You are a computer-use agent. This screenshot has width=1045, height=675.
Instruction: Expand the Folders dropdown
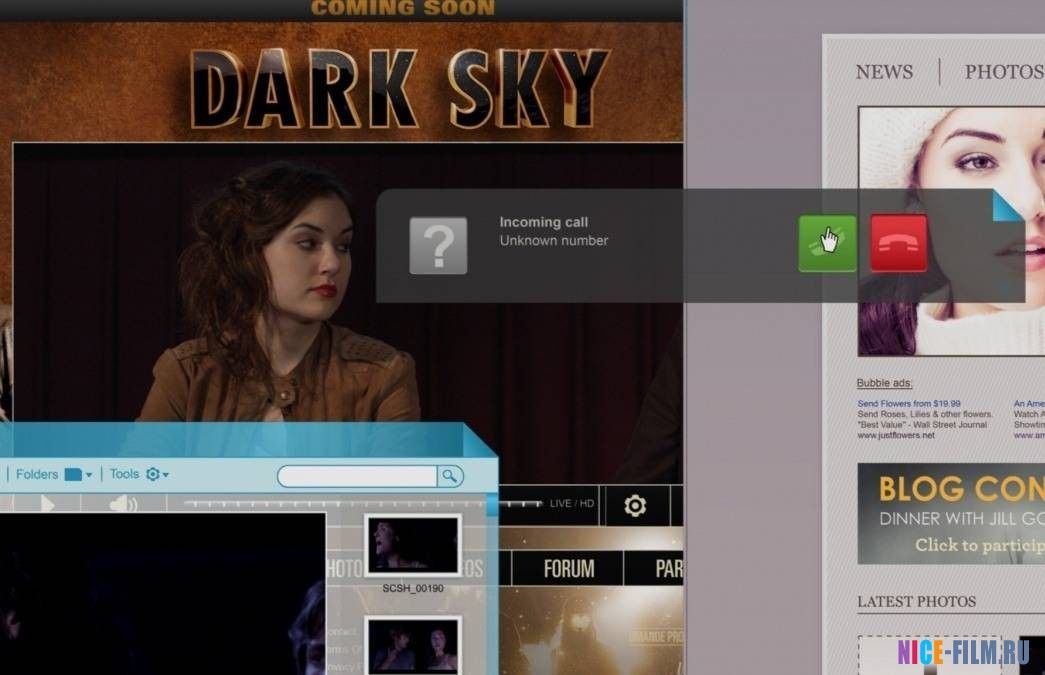[77, 475]
